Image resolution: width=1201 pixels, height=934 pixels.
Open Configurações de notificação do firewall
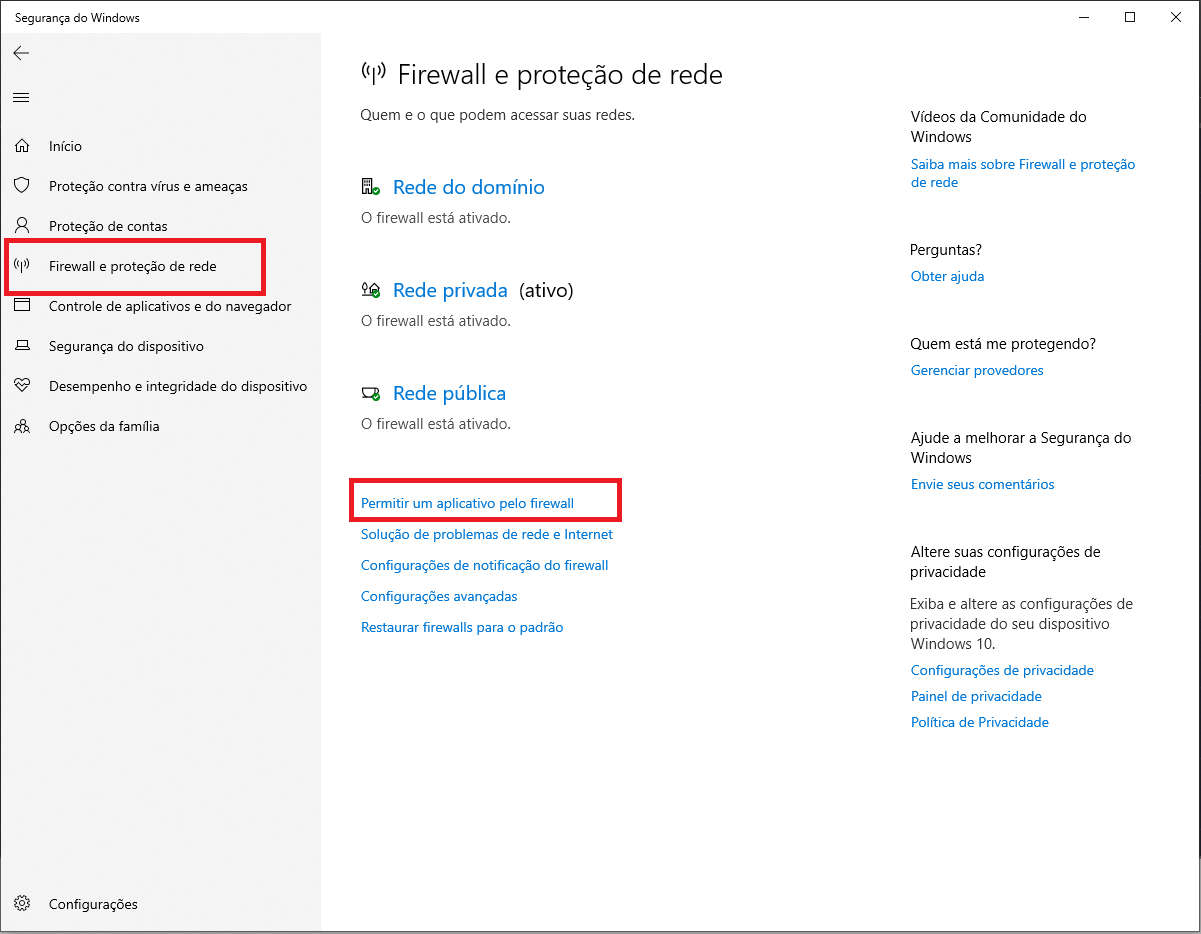tap(484, 565)
